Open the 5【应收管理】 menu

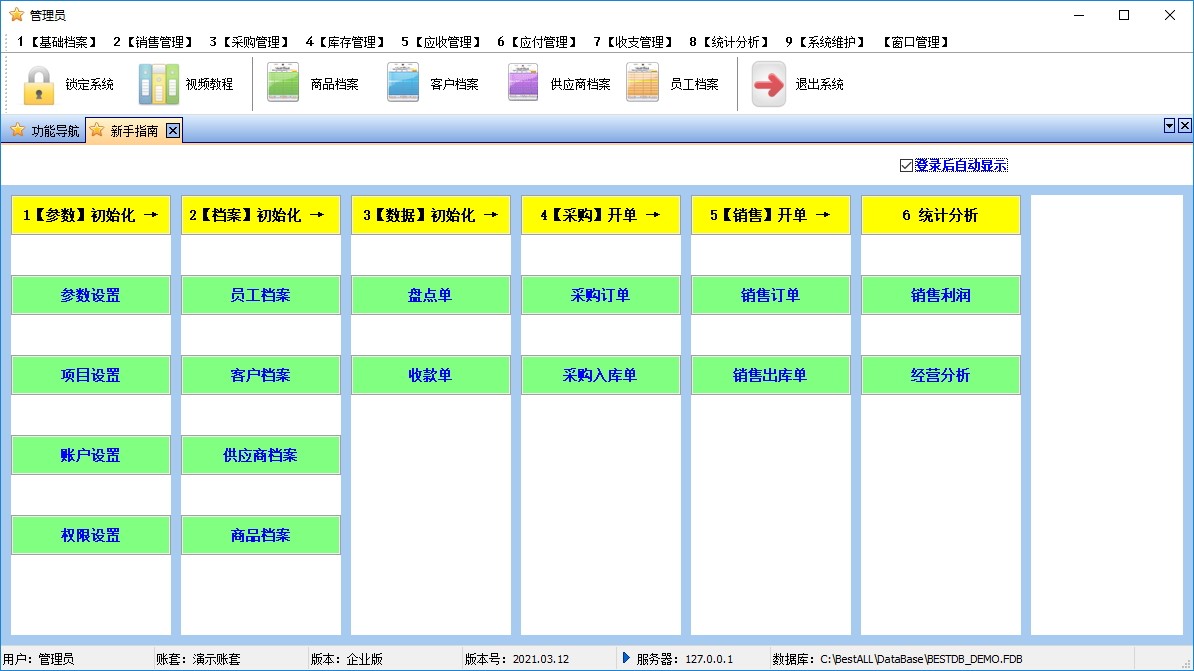point(440,42)
